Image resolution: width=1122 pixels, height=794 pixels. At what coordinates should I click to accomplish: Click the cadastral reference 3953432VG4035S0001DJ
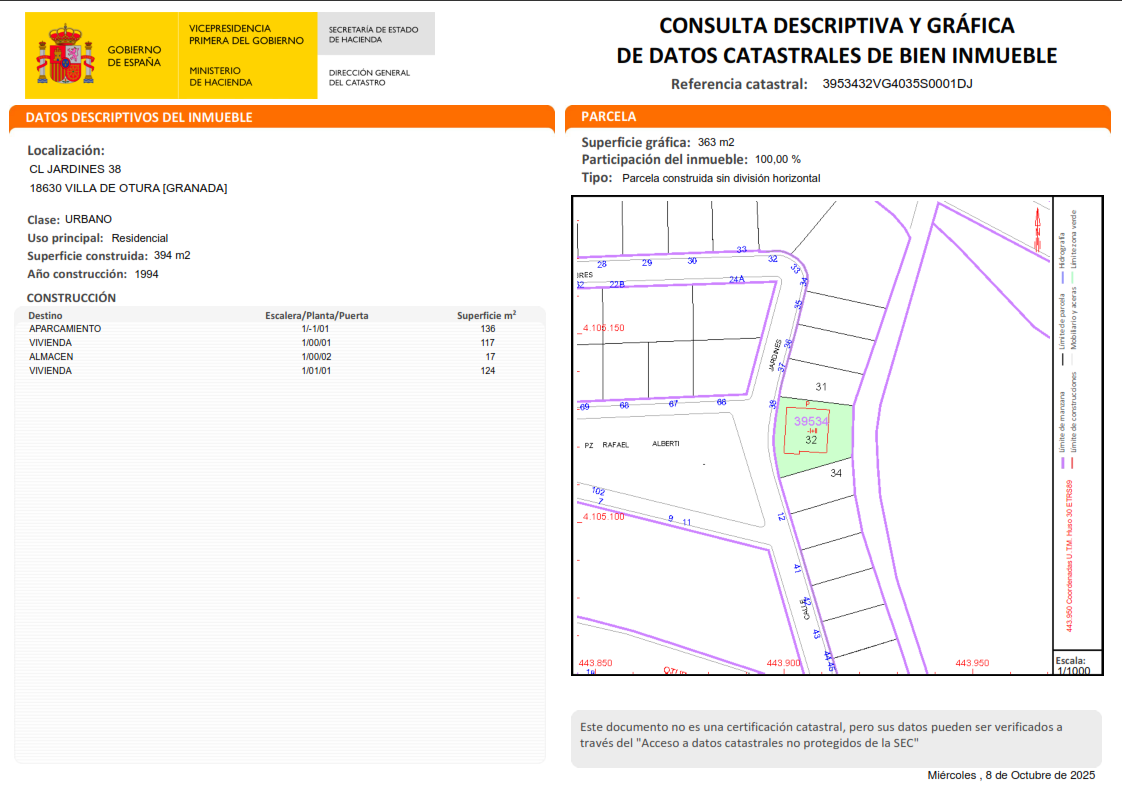(x=897, y=84)
